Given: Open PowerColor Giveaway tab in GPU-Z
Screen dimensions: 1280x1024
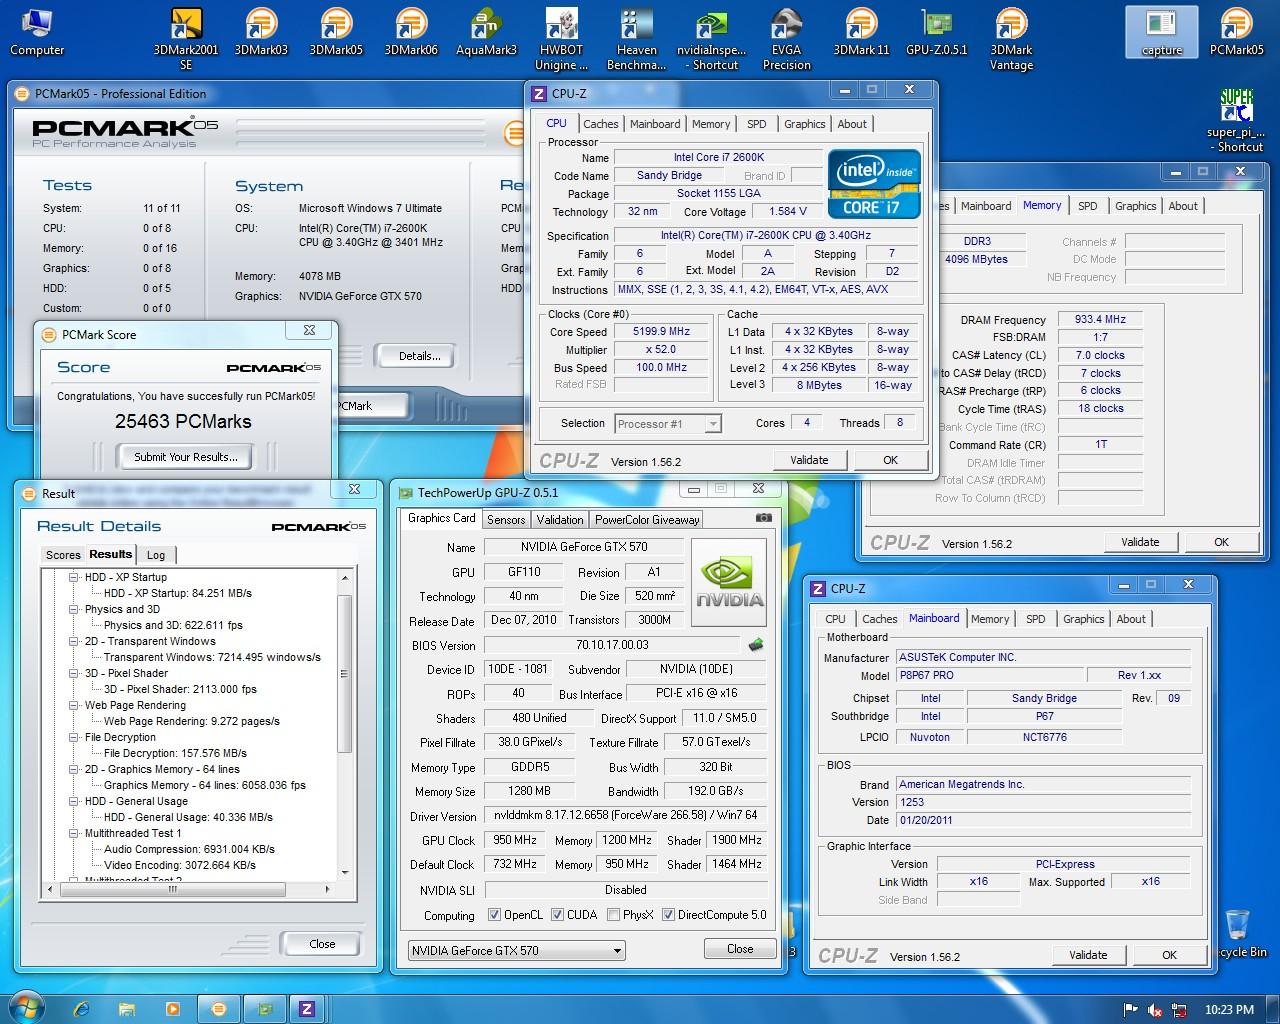Looking at the screenshot, I should (x=647, y=519).
